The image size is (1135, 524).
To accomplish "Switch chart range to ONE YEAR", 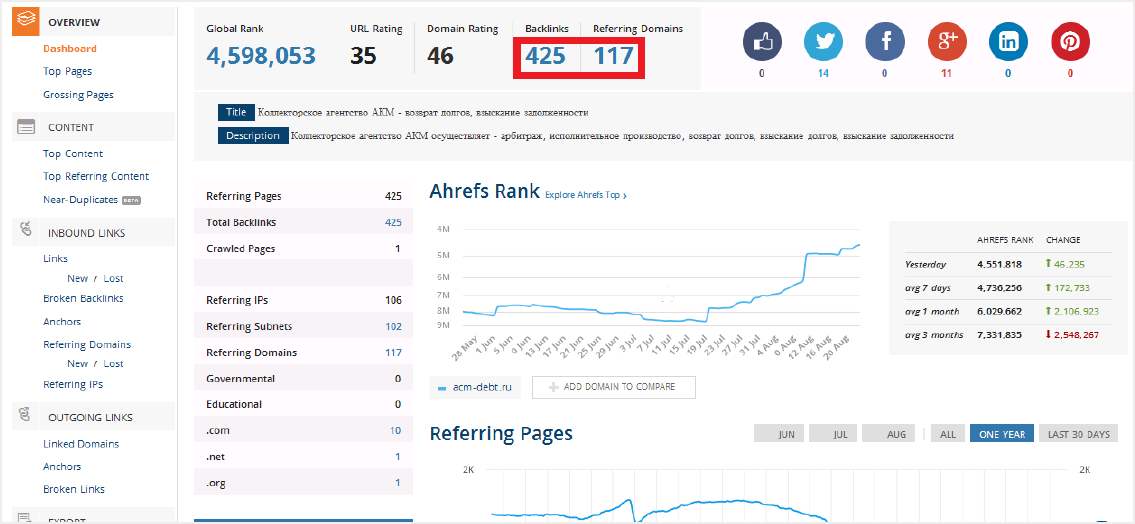I will [x=1001, y=434].
